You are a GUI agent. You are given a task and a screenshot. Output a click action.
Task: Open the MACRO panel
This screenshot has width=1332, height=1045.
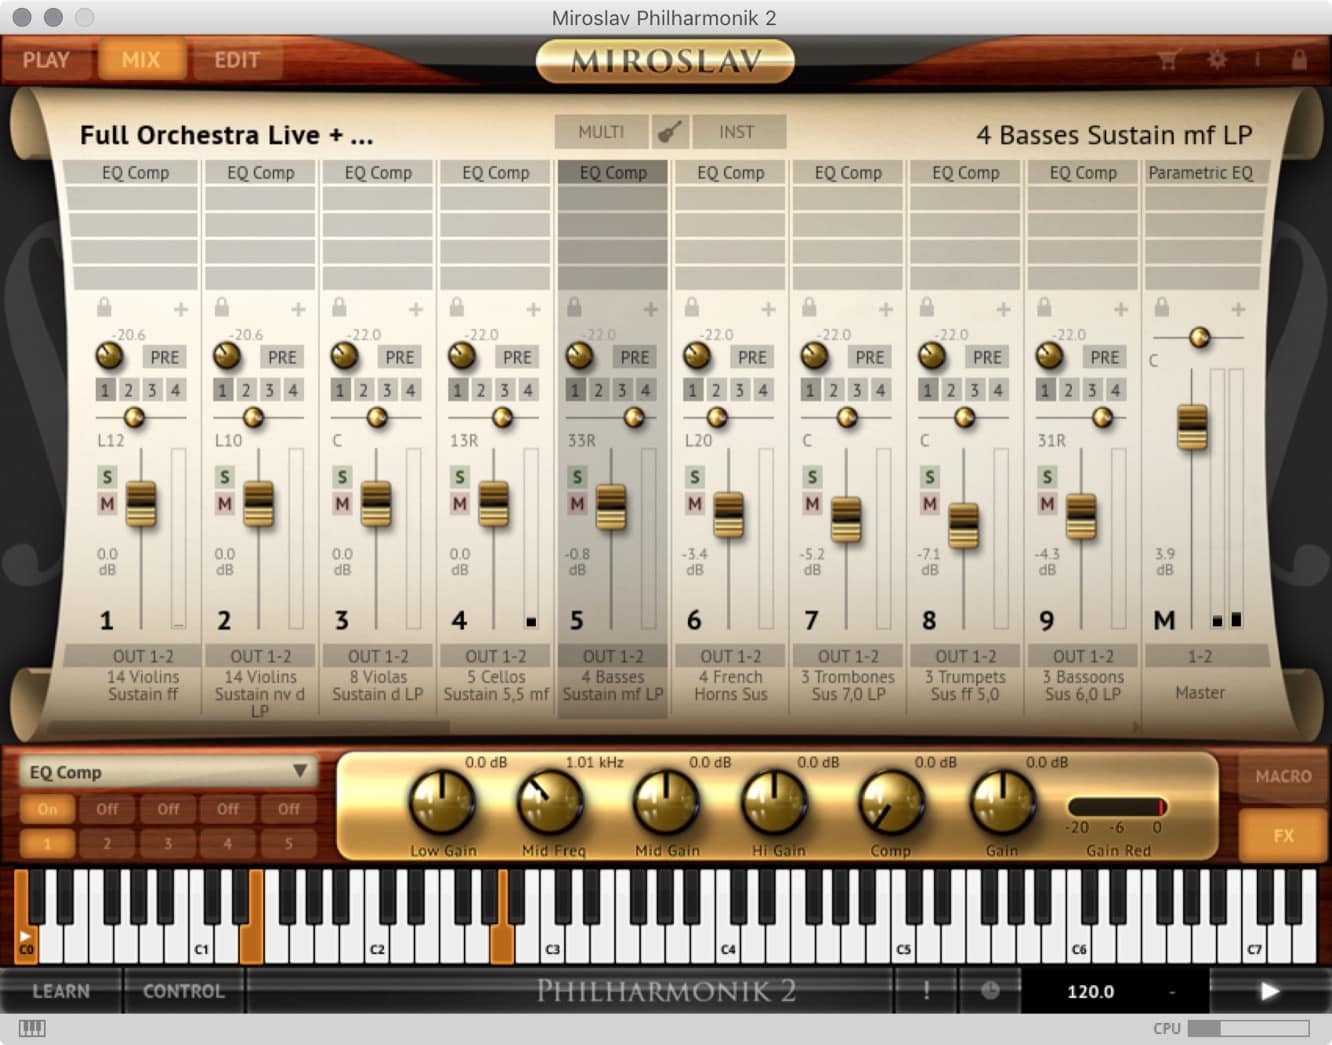tap(1283, 776)
